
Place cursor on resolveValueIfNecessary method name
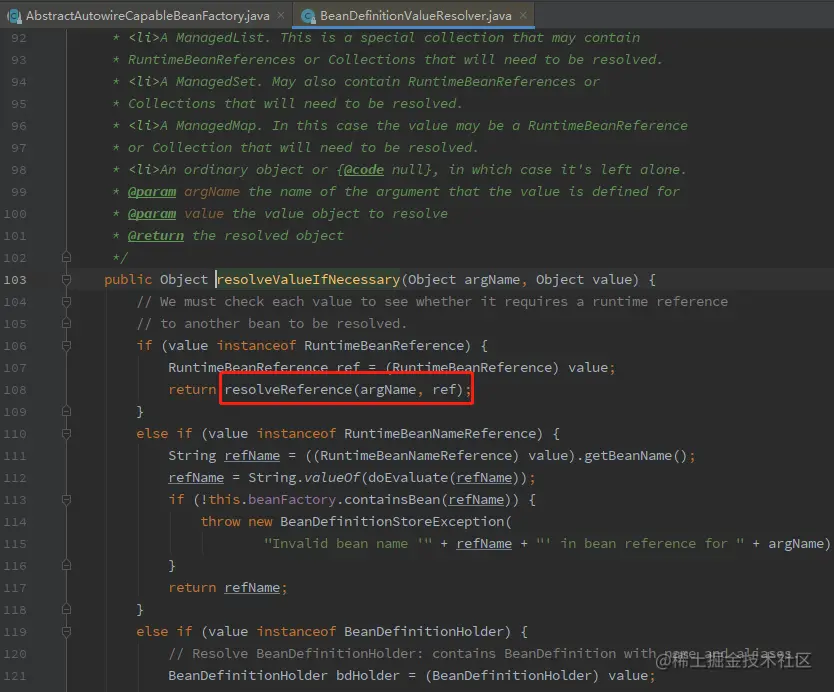coord(308,279)
